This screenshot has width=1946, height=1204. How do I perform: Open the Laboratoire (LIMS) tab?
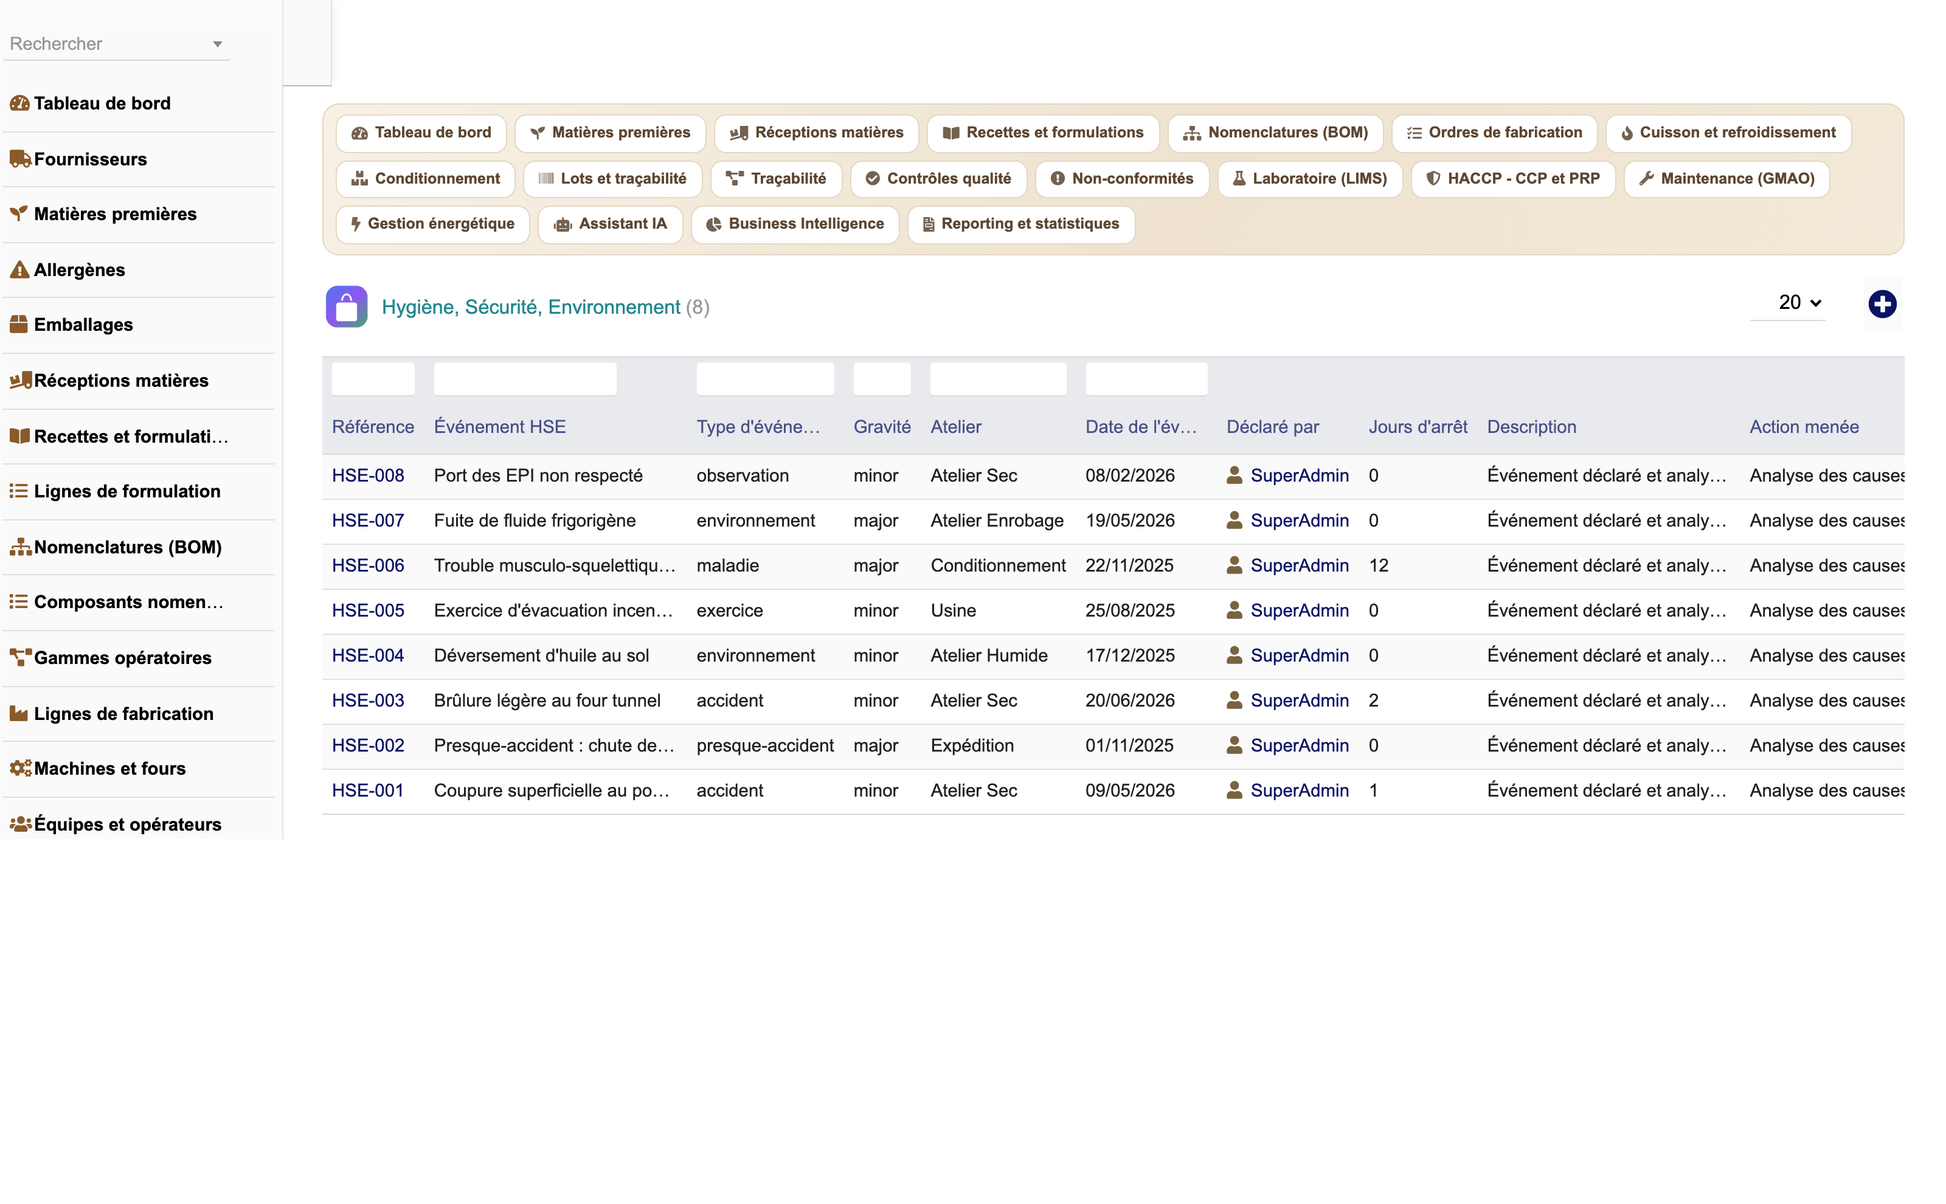pos(1310,179)
